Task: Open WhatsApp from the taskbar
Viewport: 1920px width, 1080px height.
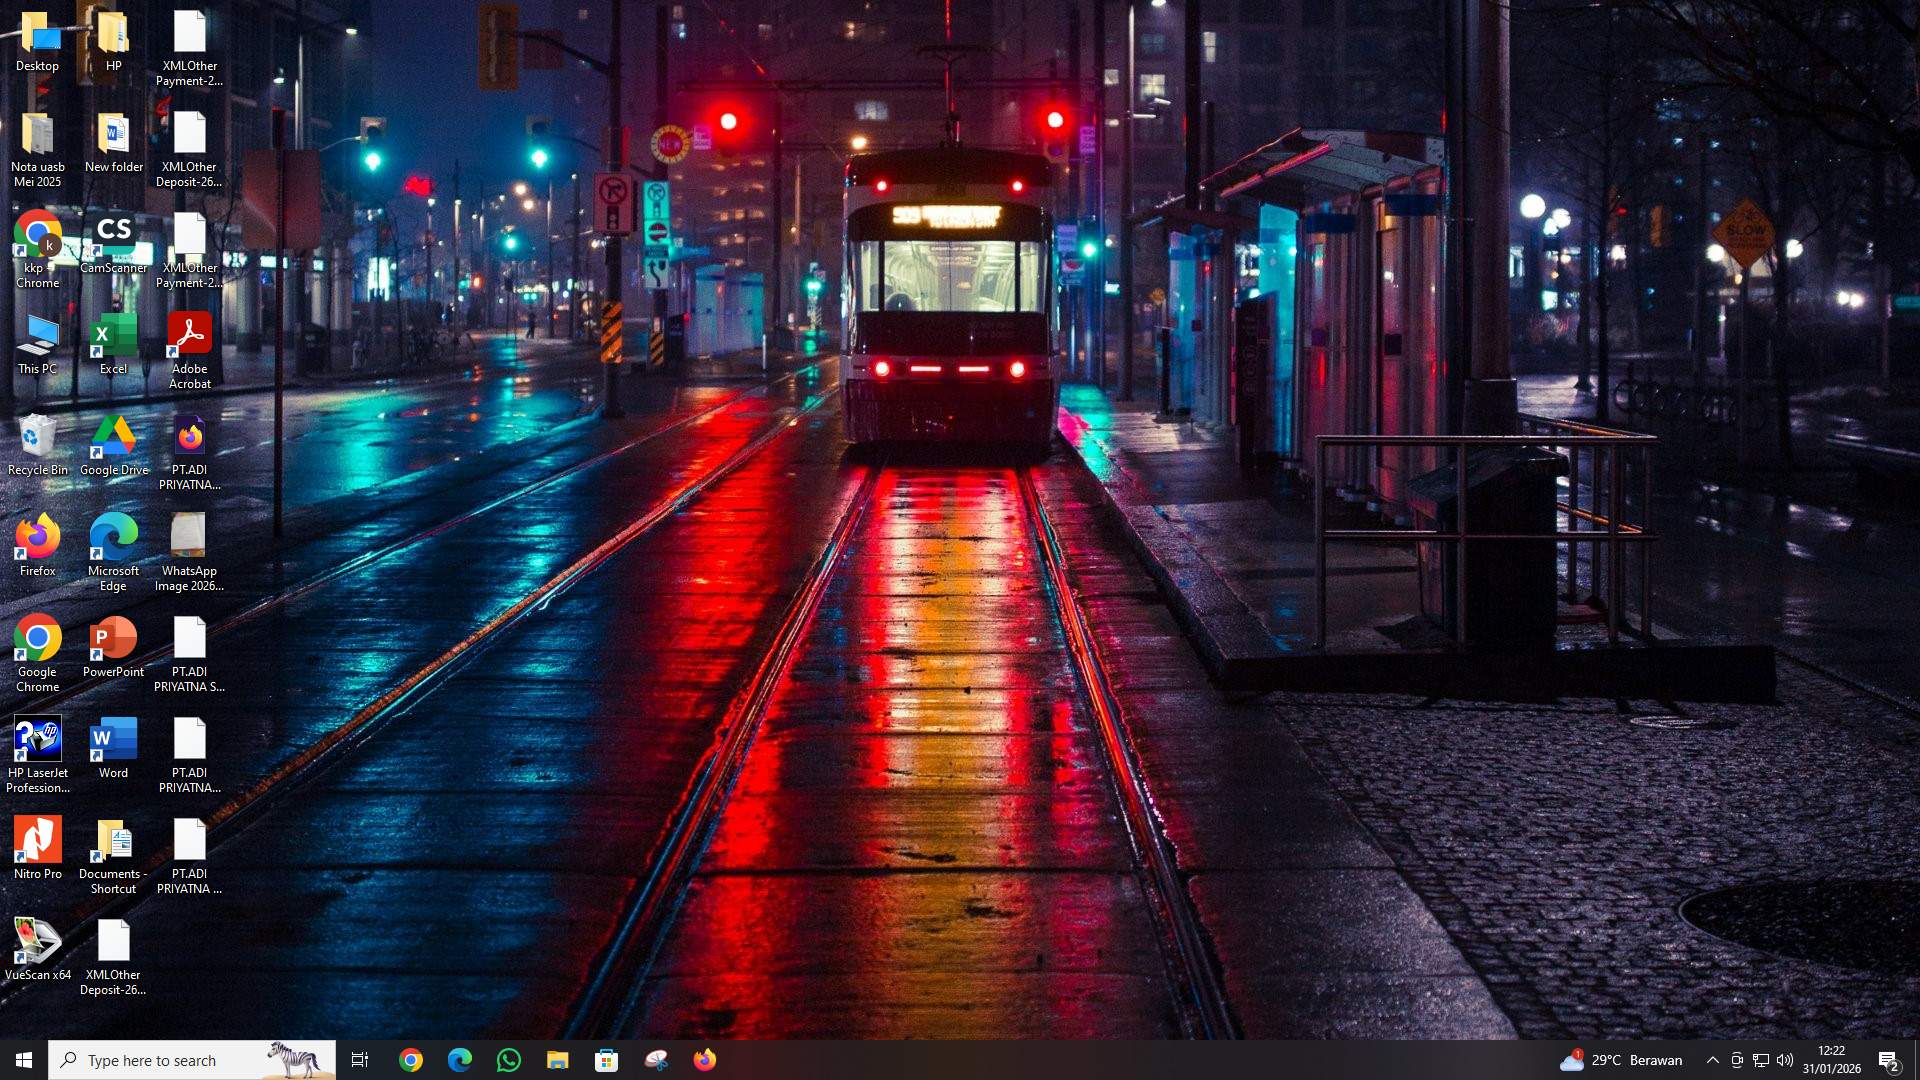Action: [509, 1059]
